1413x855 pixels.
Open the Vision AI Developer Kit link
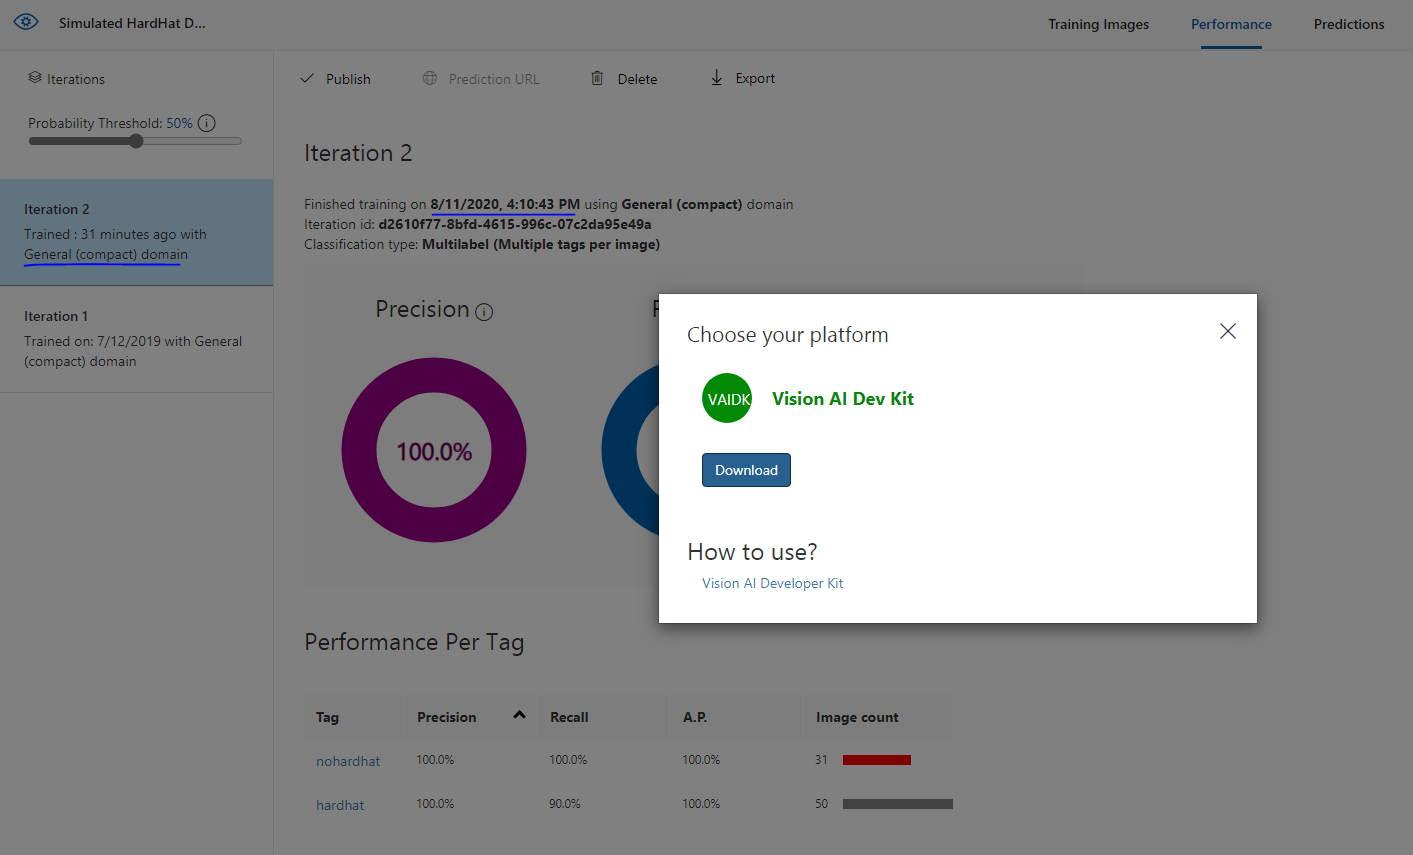(772, 582)
